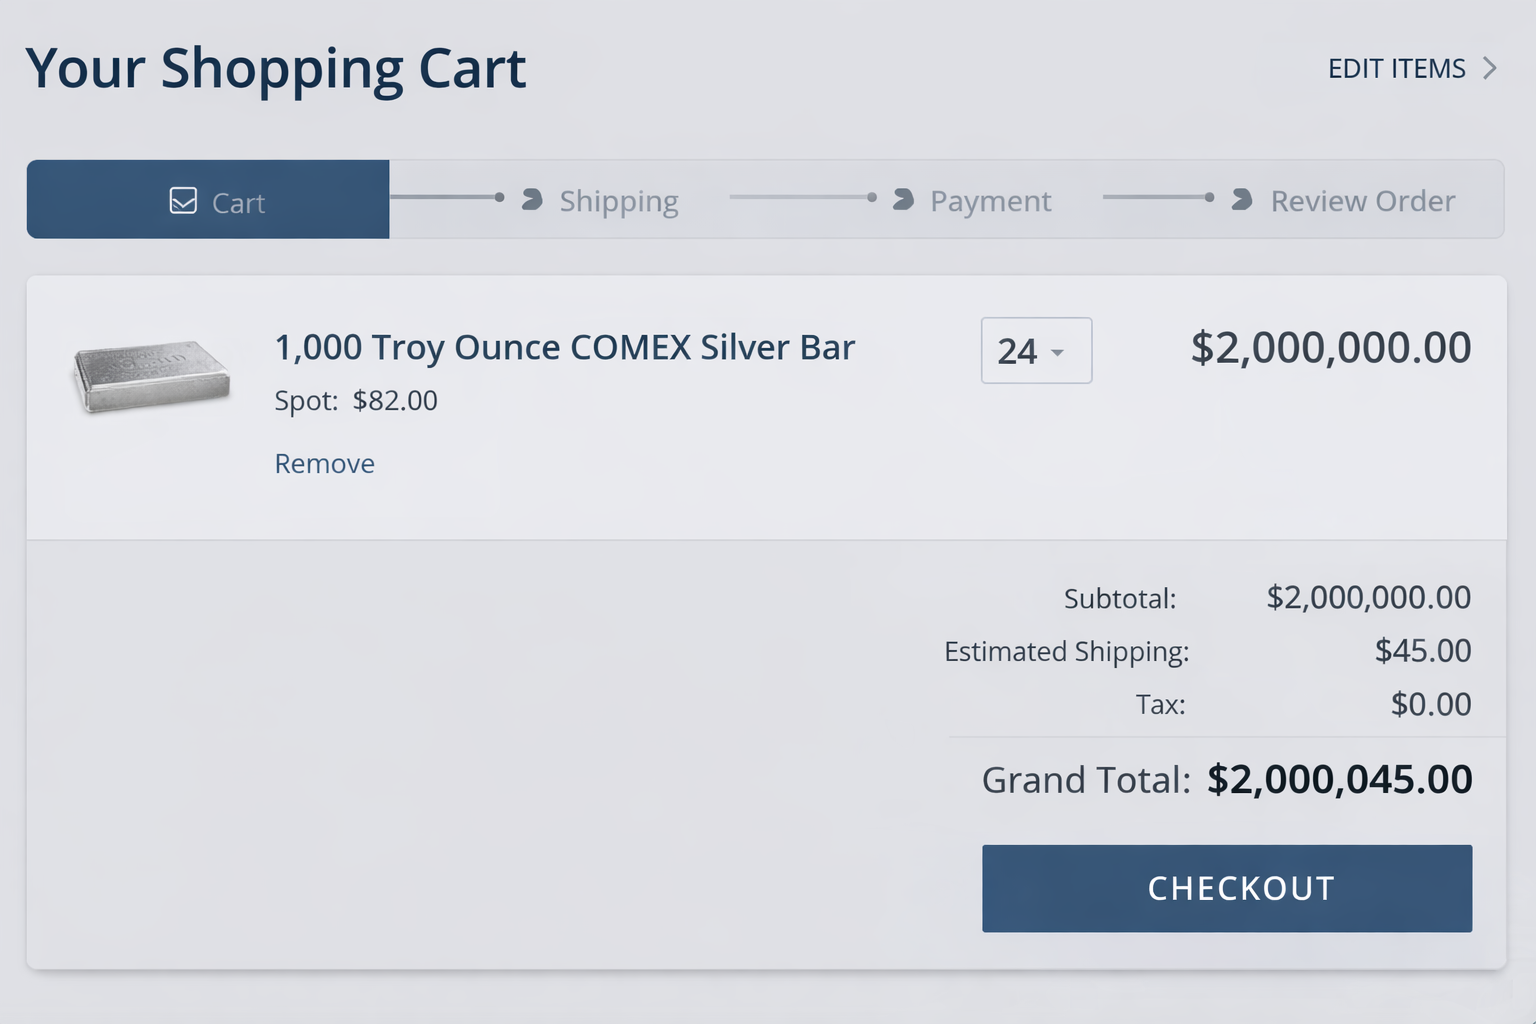Click the Estimated Shipping amount $45.00
1536x1024 pixels.
click(1422, 651)
